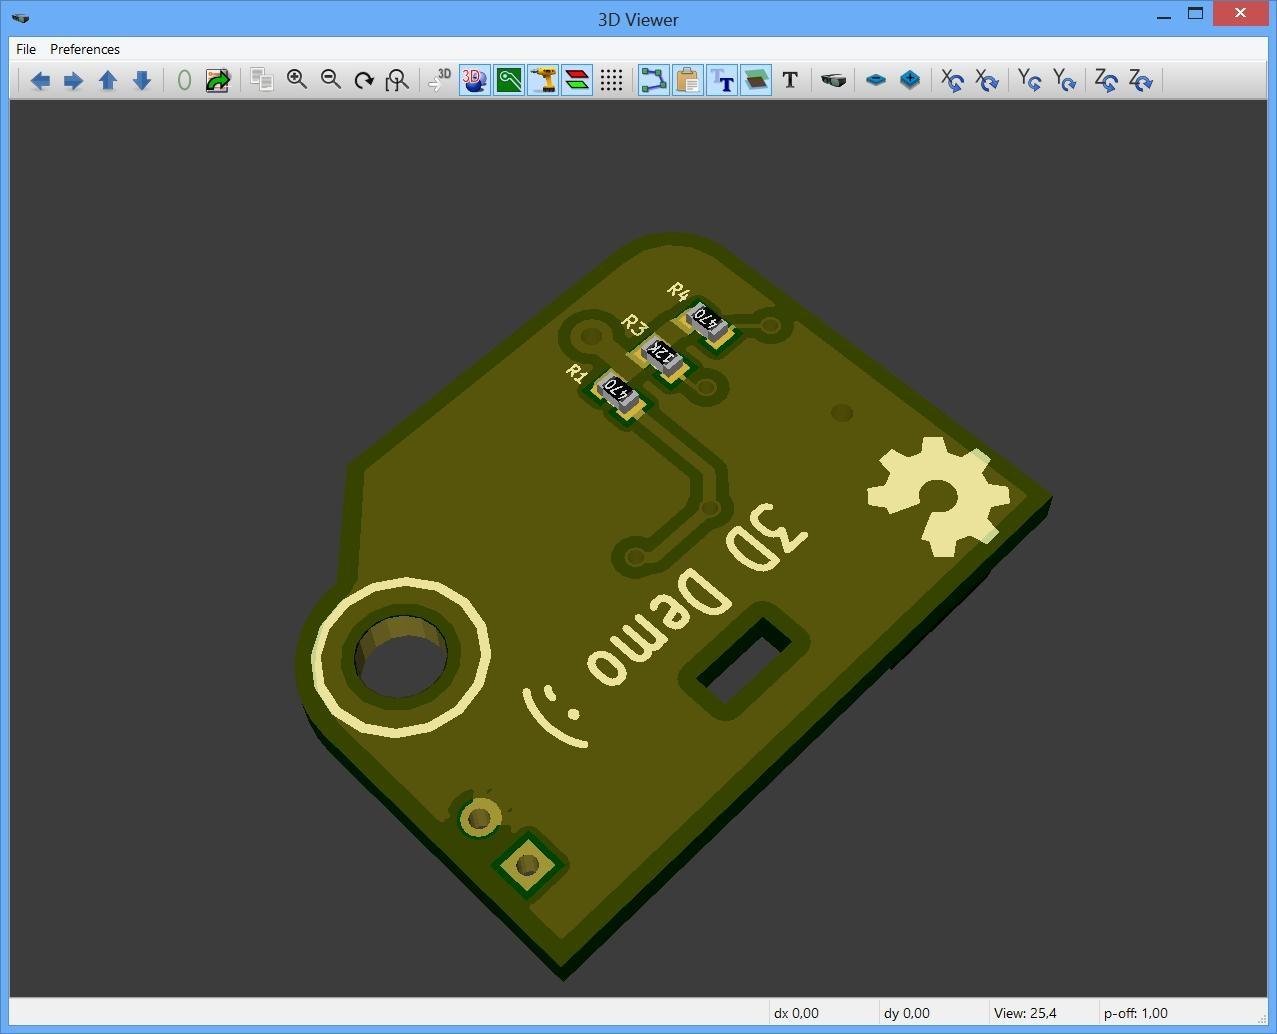Toggle display of 3D footprint models

[475, 80]
